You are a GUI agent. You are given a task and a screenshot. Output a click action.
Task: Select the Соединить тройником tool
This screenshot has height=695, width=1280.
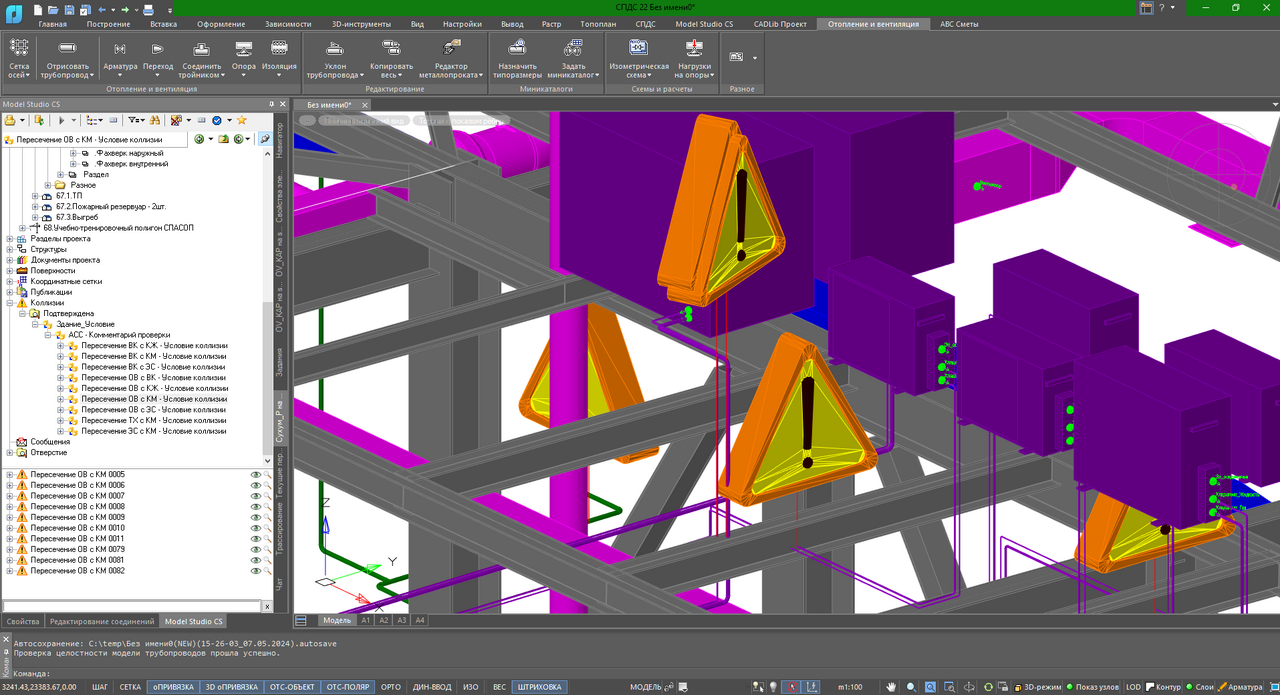(x=201, y=58)
